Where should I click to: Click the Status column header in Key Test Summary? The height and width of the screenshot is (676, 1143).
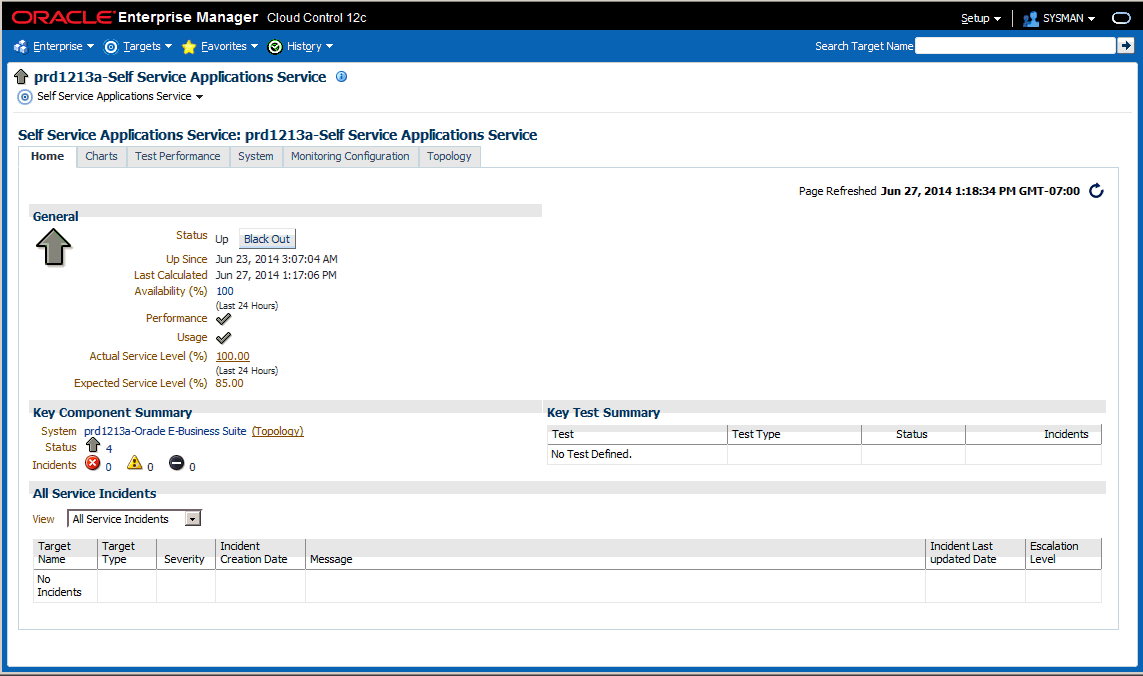pos(913,435)
